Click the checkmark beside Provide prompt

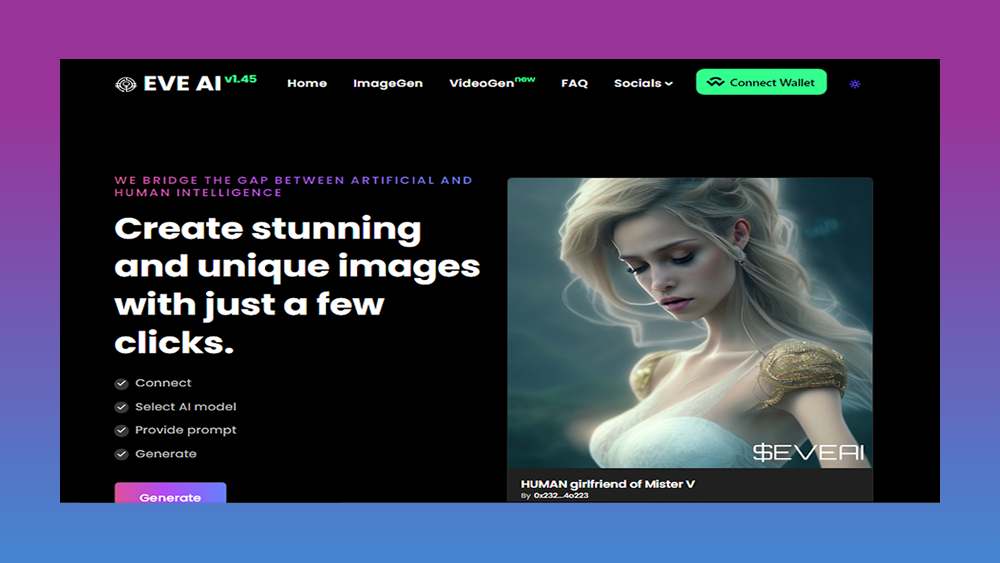(x=121, y=430)
